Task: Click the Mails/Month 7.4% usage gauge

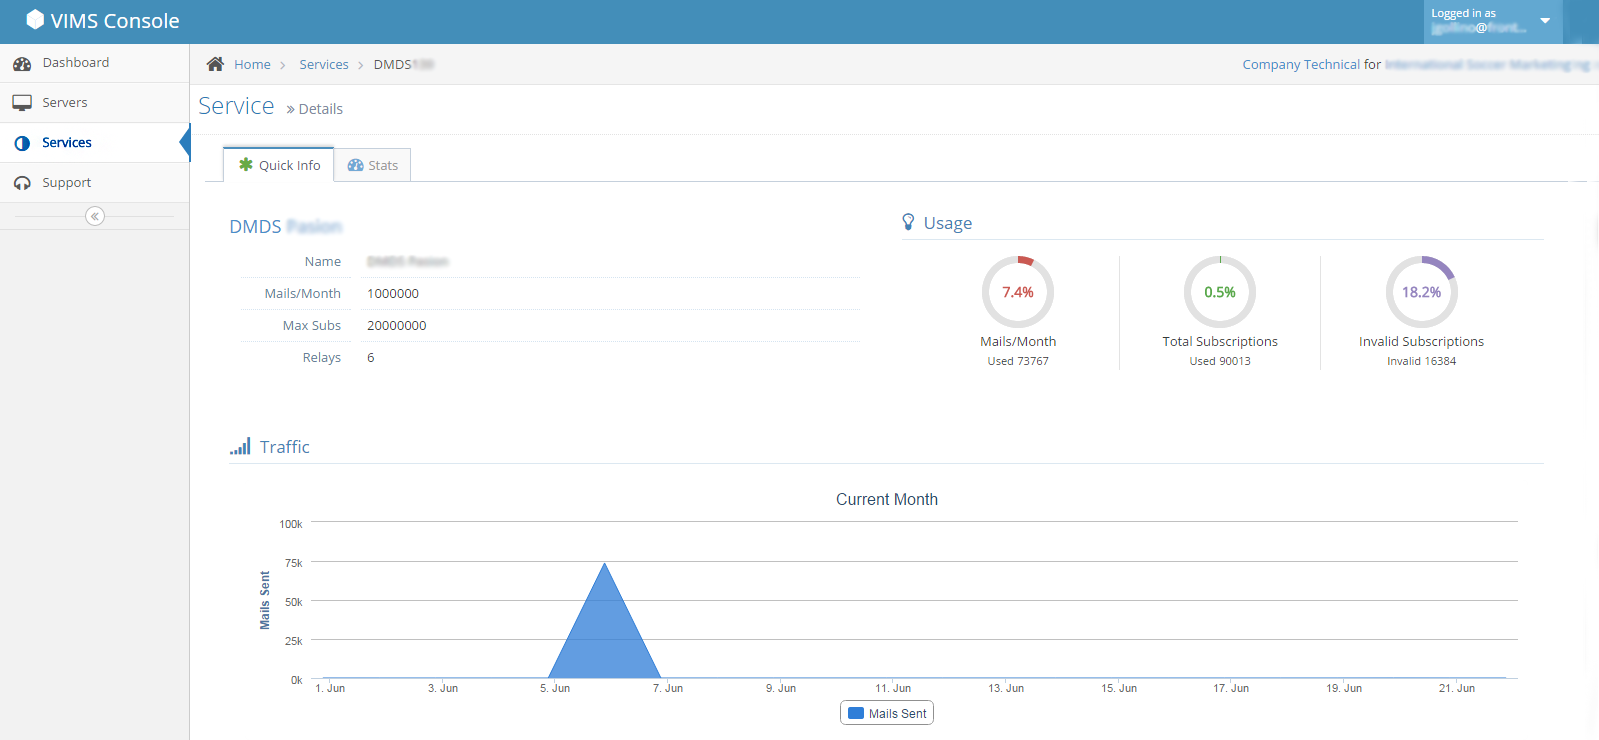Action: click(1018, 292)
